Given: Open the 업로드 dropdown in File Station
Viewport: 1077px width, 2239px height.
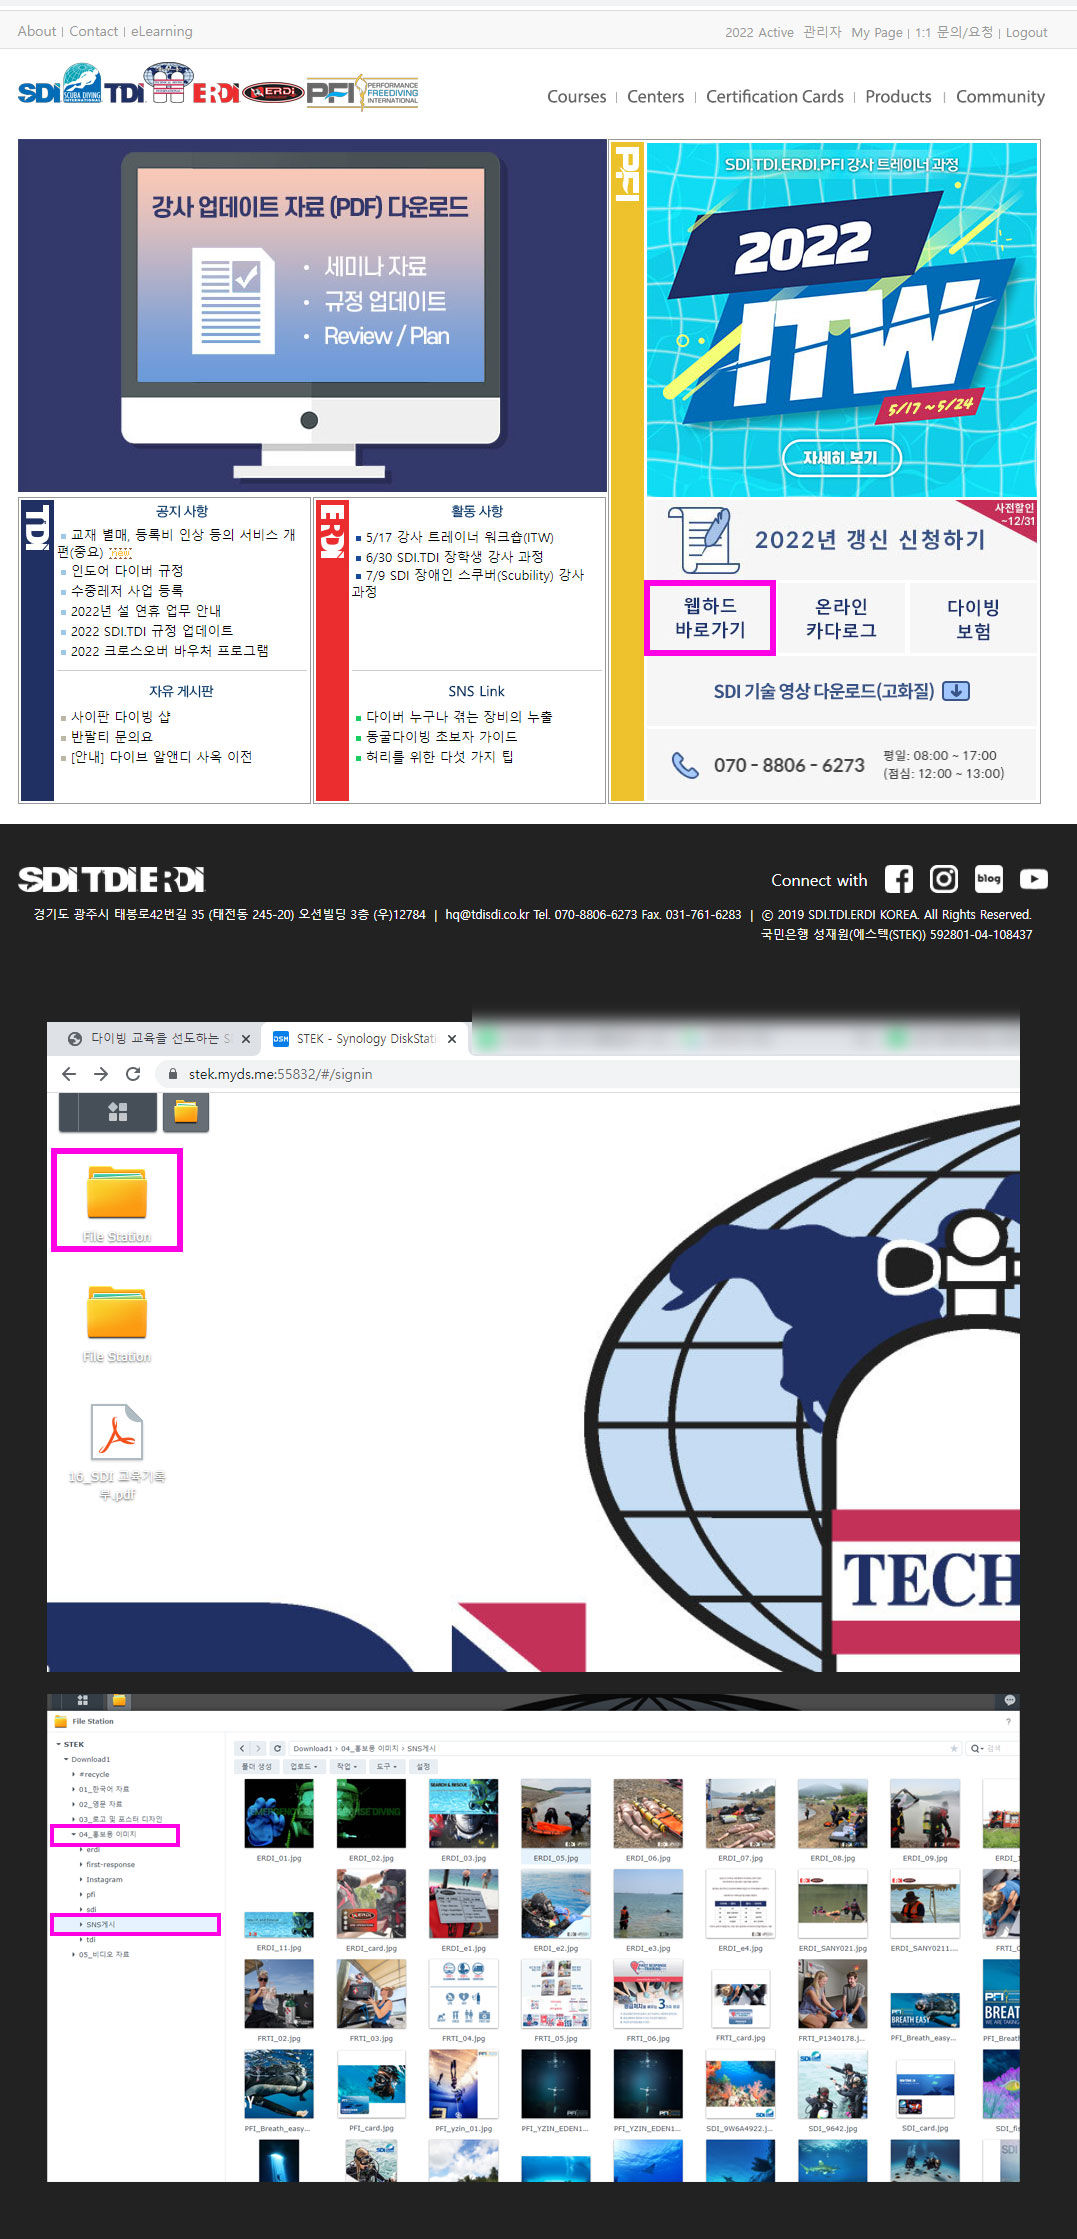Looking at the screenshot, I should [x=303, y=1767].
